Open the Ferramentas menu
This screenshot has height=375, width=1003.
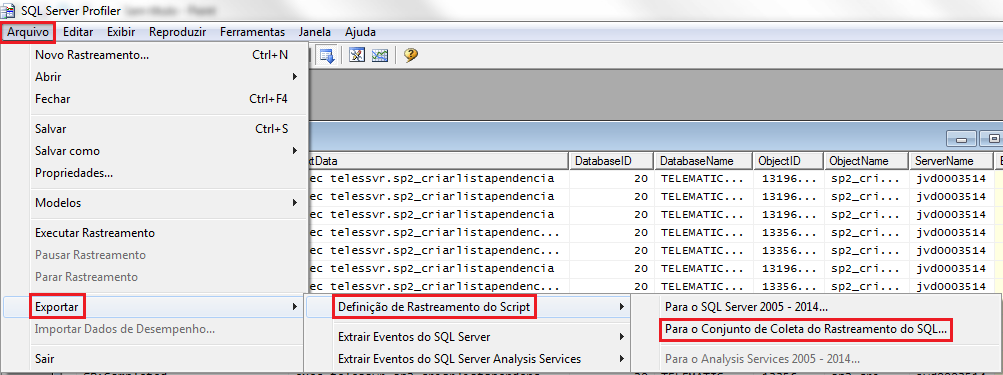tap(252, 32)
